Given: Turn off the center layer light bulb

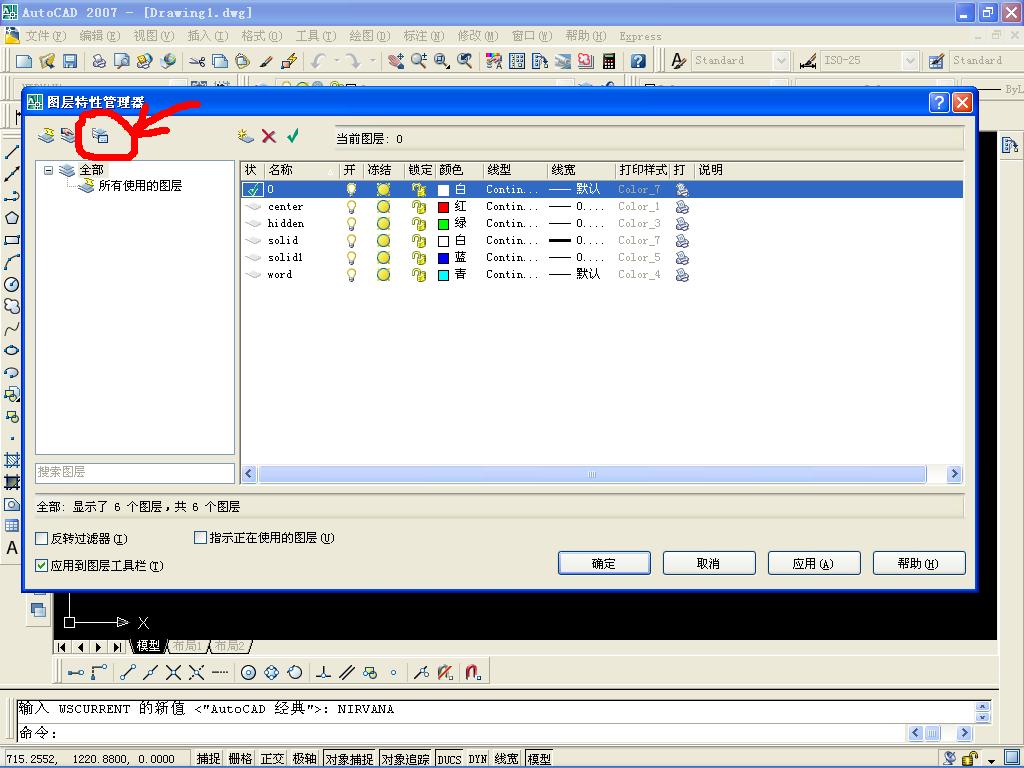Looking at the screenshot, I should point(351,207).
